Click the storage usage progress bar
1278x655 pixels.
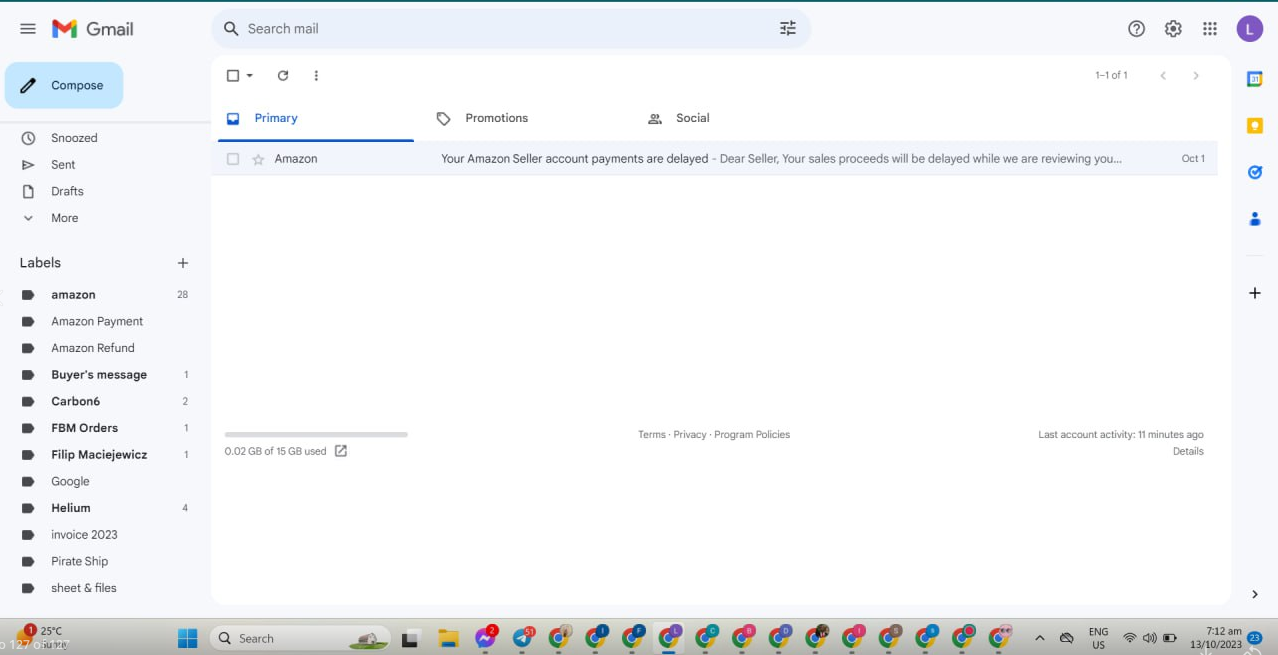(x=316, y=435)
